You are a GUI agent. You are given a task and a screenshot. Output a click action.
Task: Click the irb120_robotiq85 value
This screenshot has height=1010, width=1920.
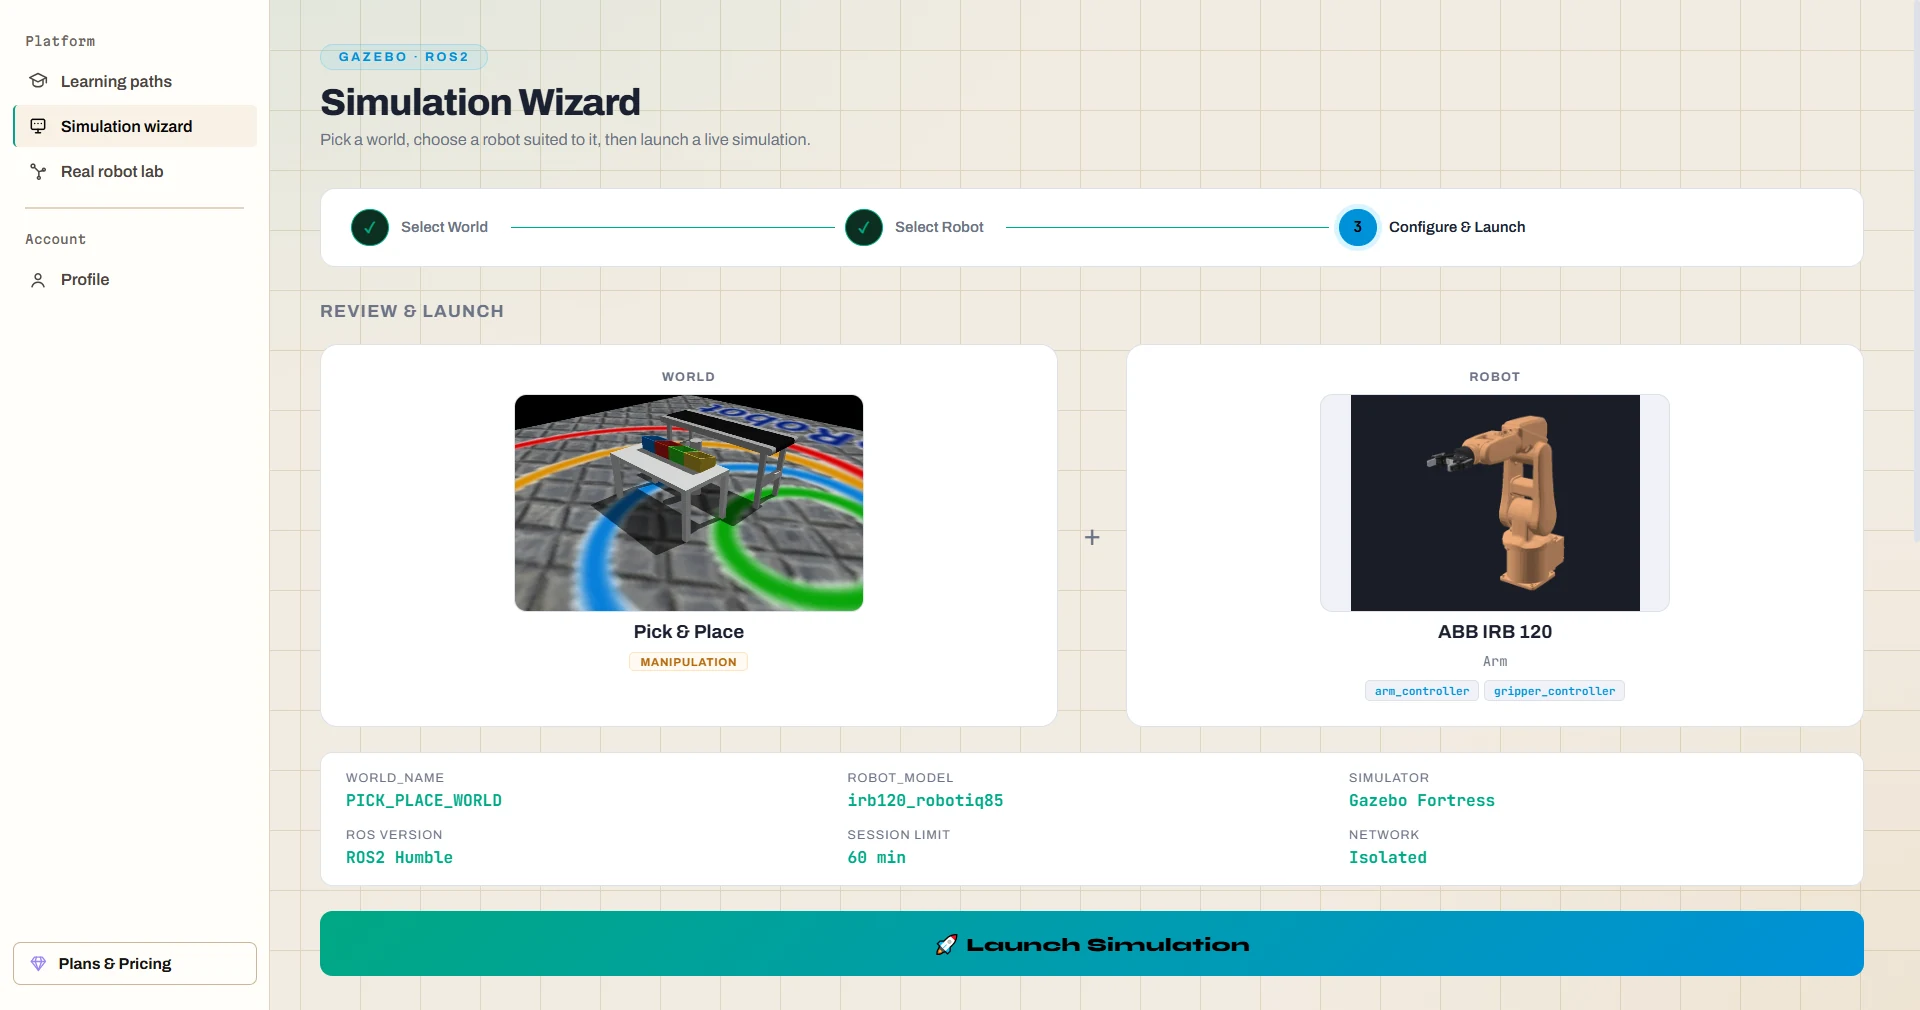(x=925, y=801)
